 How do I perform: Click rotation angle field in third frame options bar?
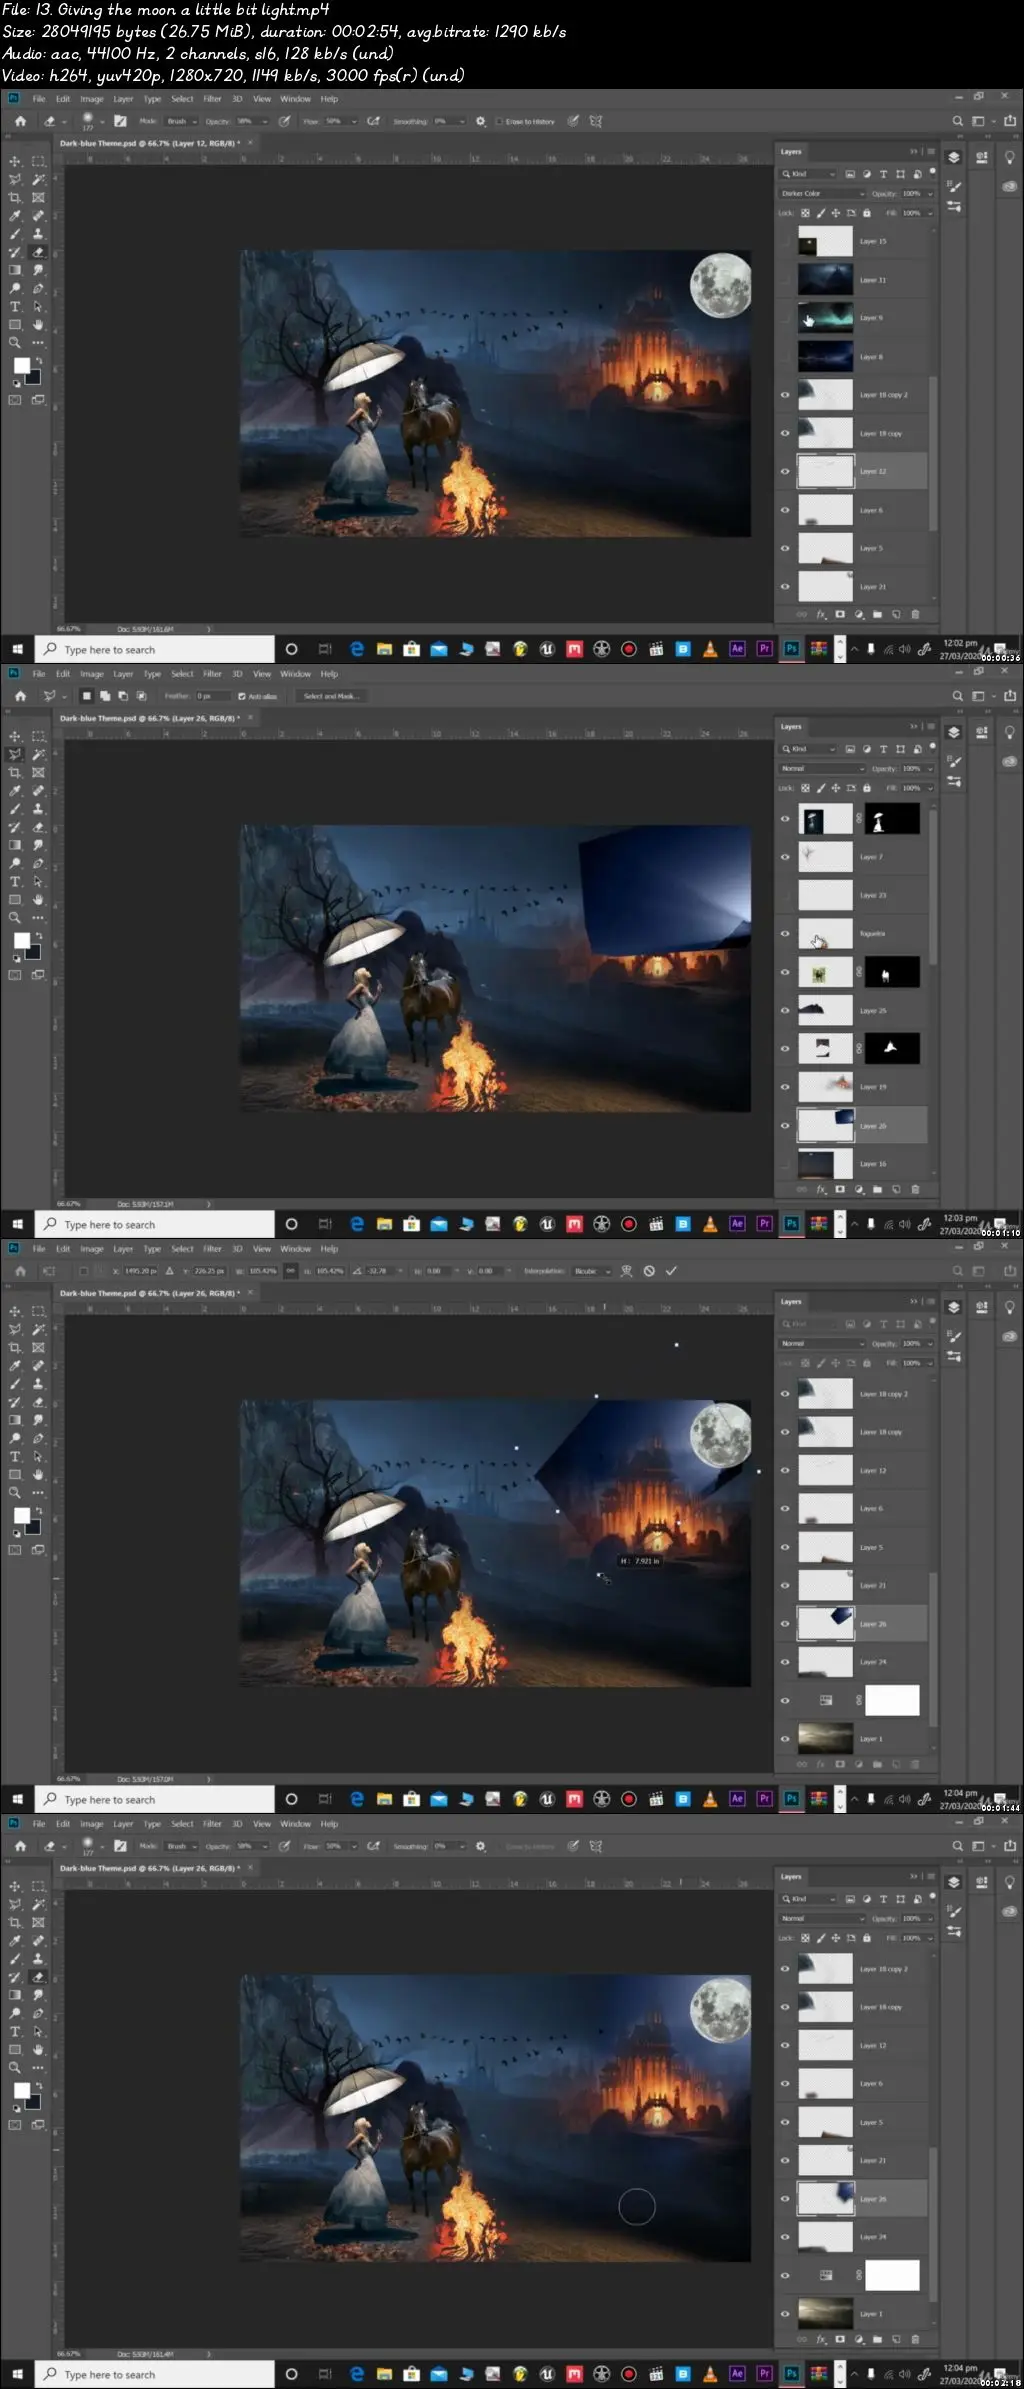(x=379, y=1271)
